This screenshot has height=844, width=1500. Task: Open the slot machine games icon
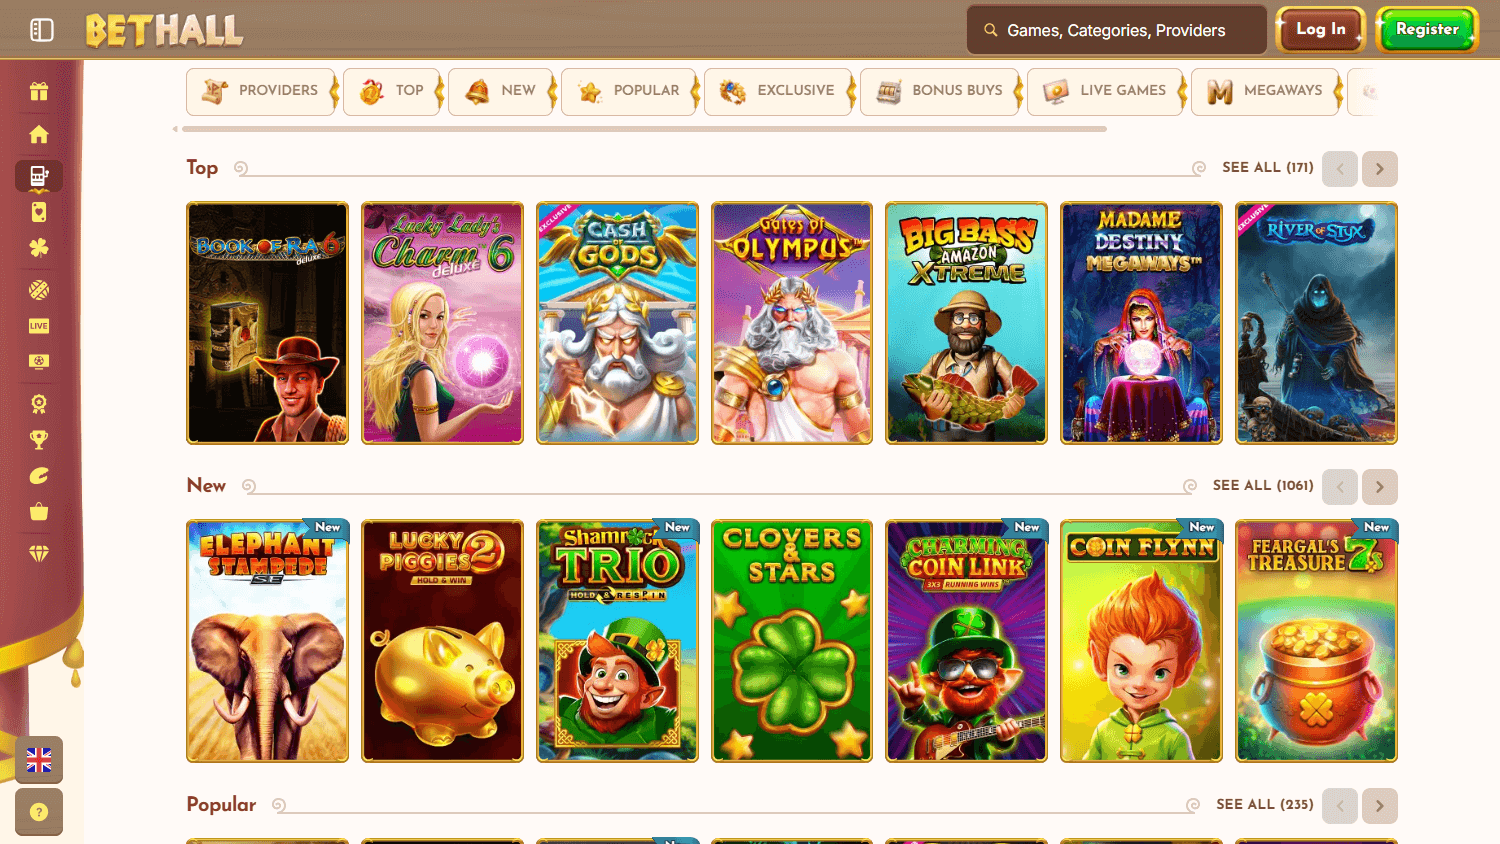38,176
